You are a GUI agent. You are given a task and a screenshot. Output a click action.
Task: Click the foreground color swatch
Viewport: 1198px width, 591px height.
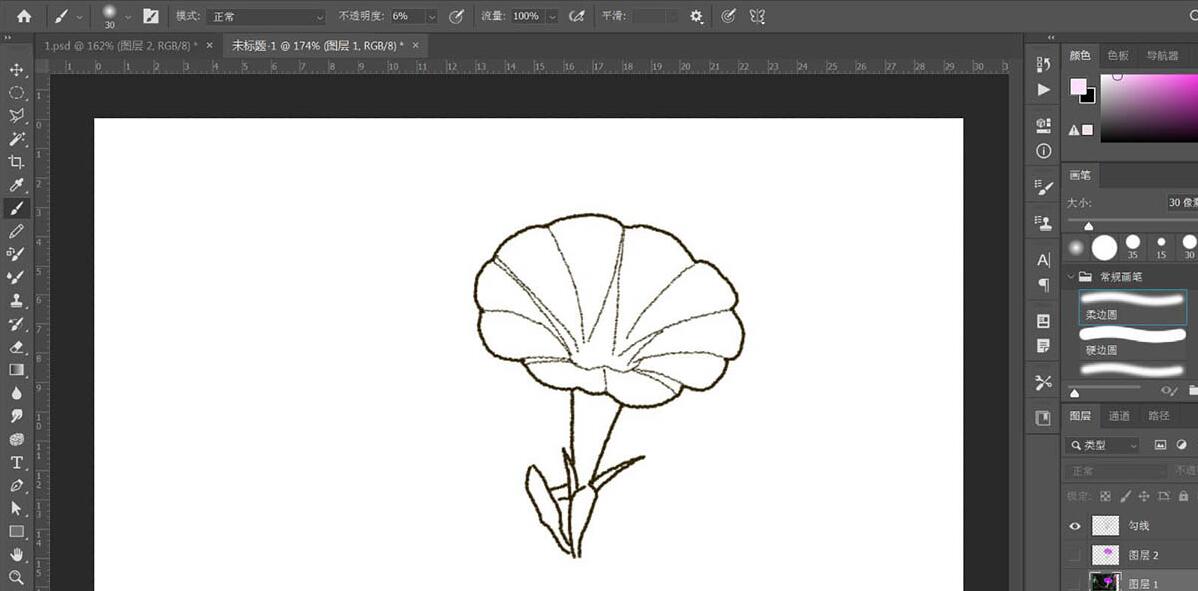(1080, 88)
